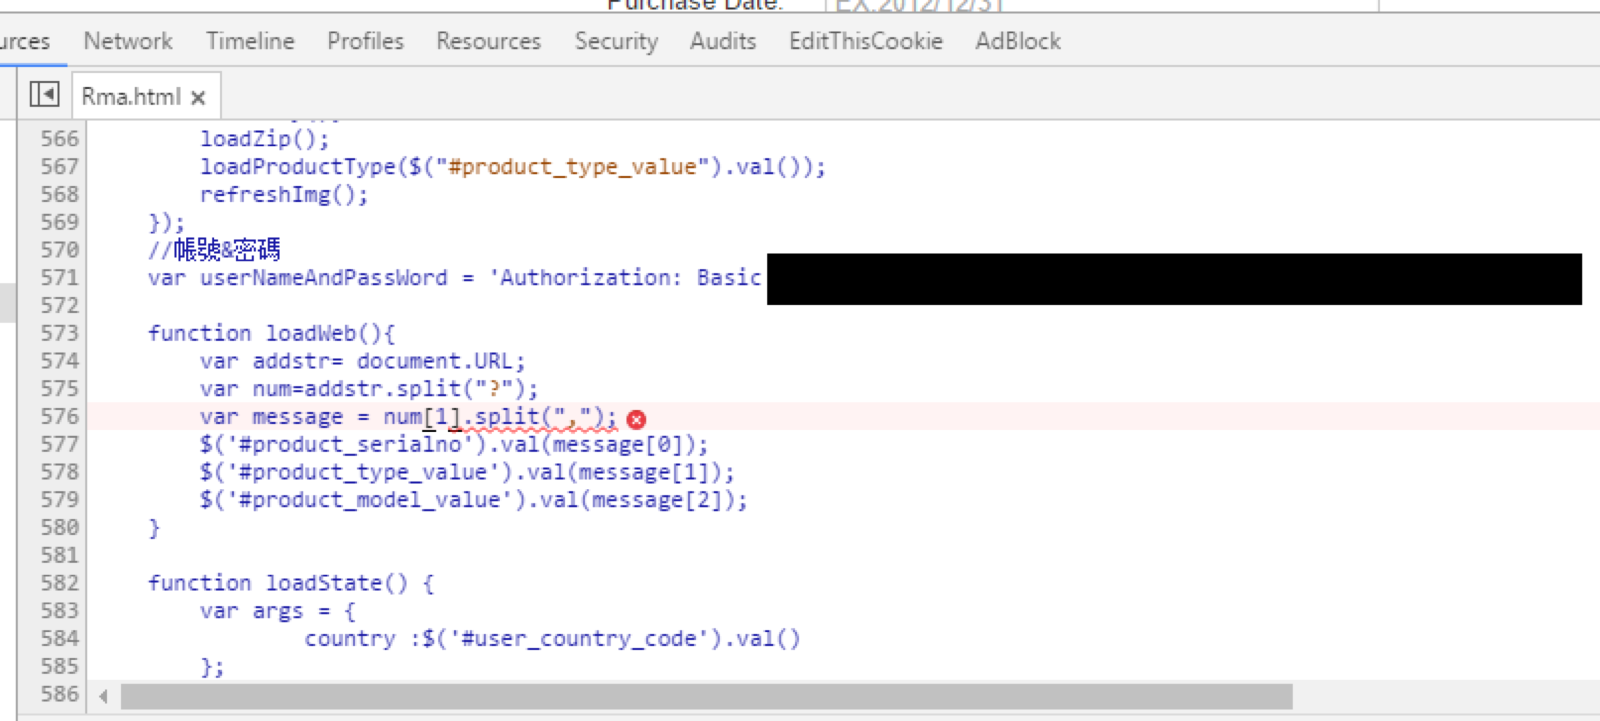Click line number 566 in the gutter

pos(59,139)
